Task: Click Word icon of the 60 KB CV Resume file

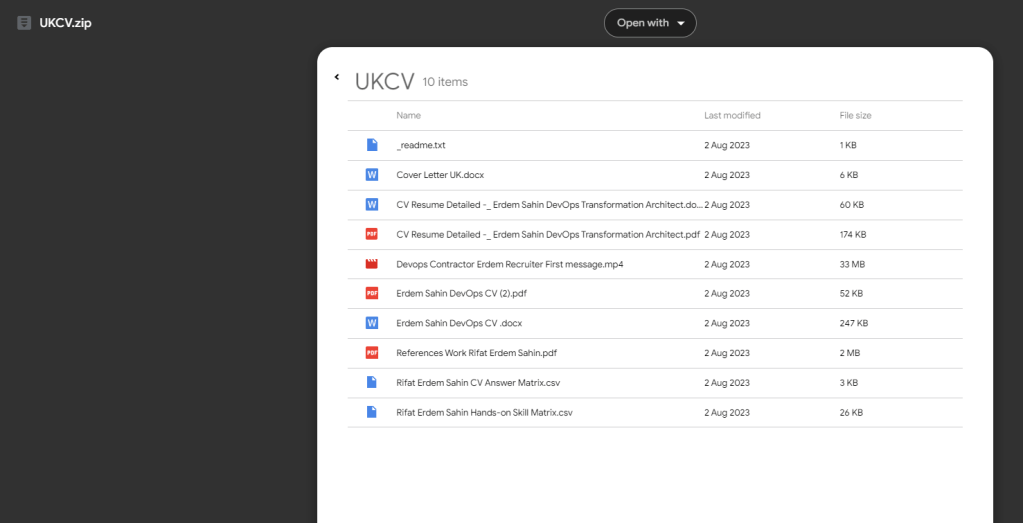Action: pyautogui.click(x=372, y=205)
